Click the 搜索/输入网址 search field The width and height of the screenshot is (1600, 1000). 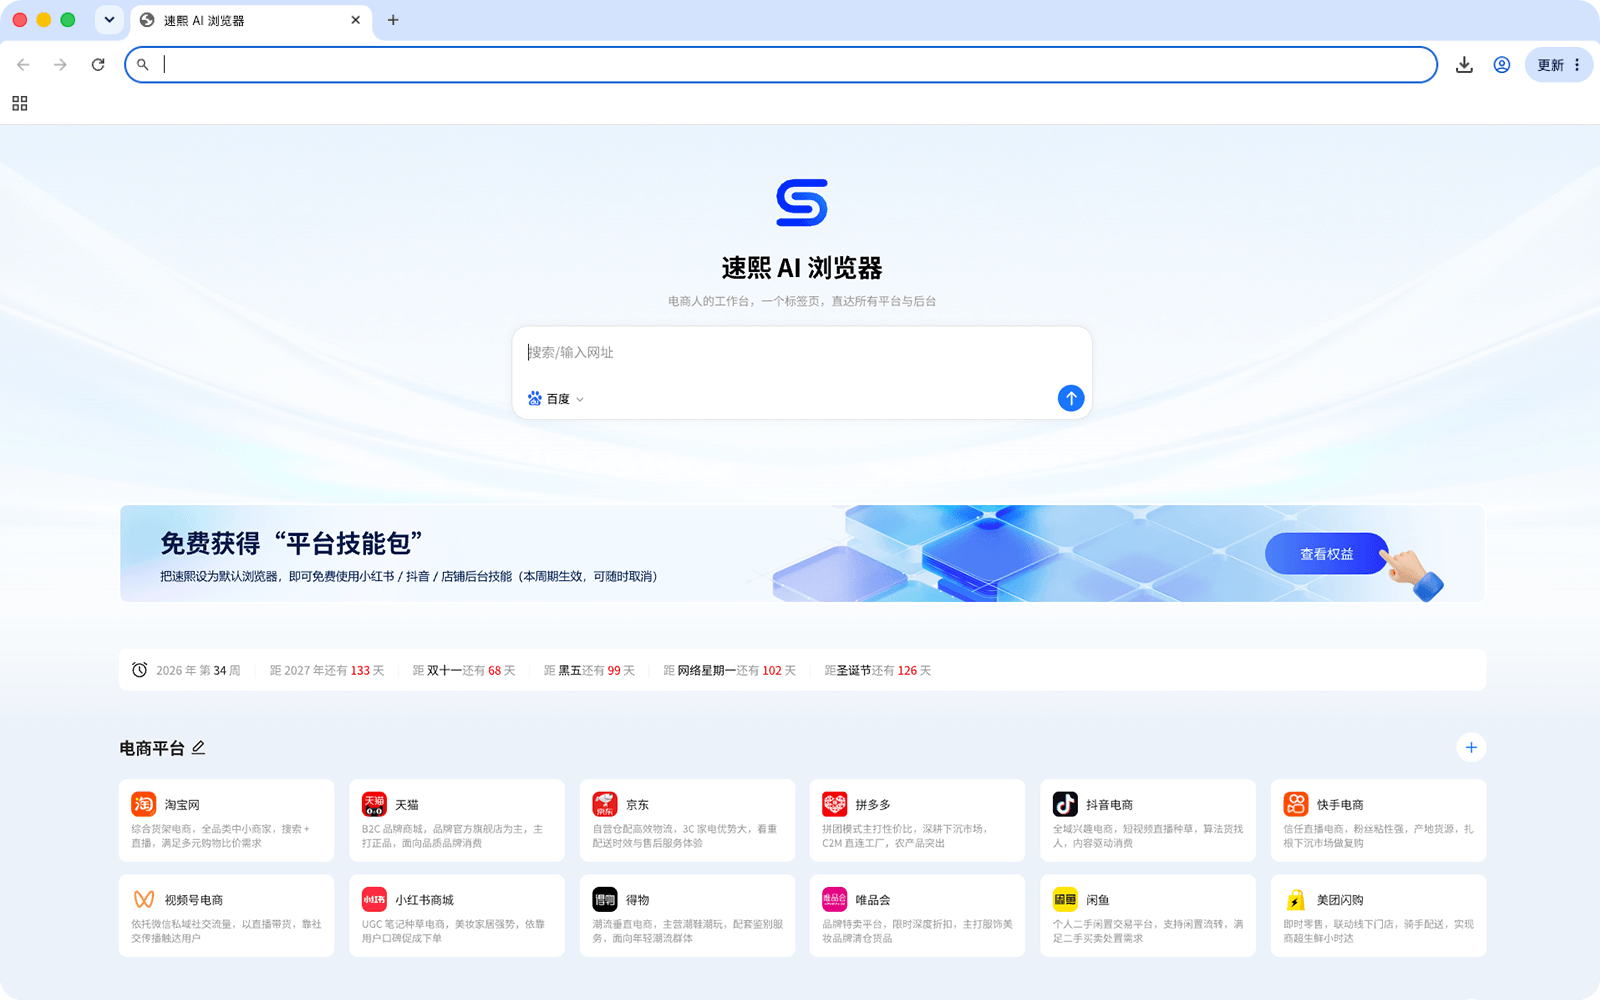pyautogui.click(x=801, y=353)
